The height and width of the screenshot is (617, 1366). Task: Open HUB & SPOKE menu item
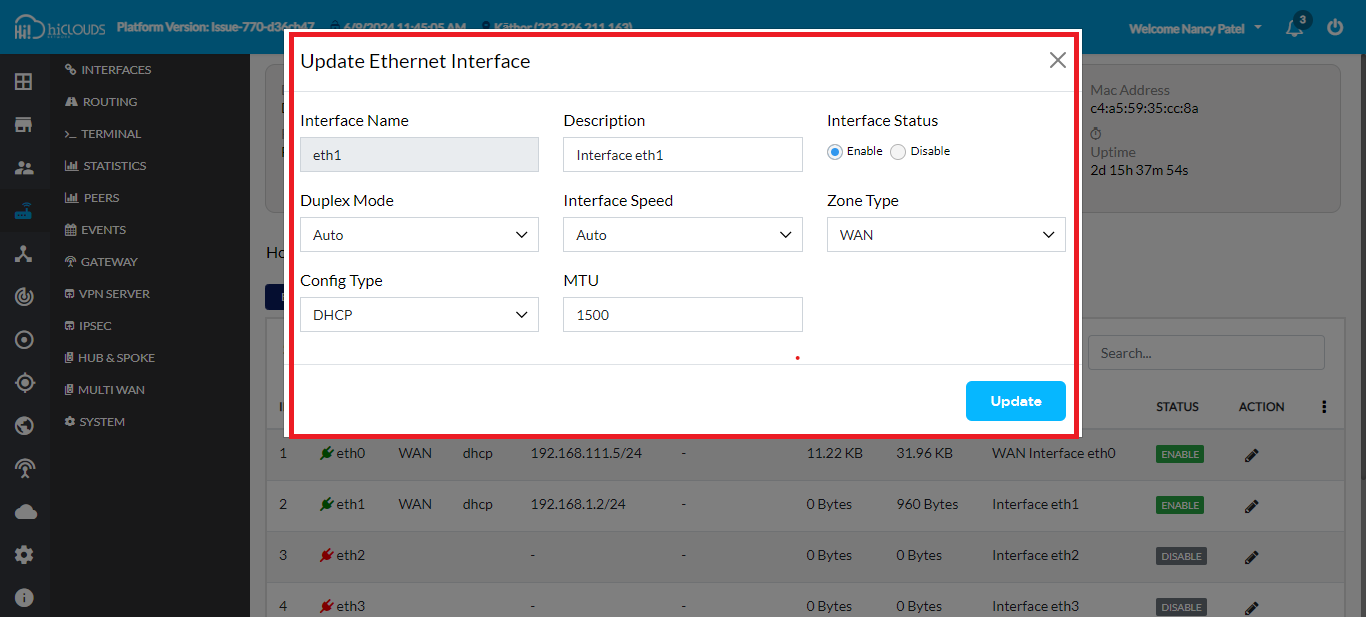pyautogui.click(x=110, y=358)
